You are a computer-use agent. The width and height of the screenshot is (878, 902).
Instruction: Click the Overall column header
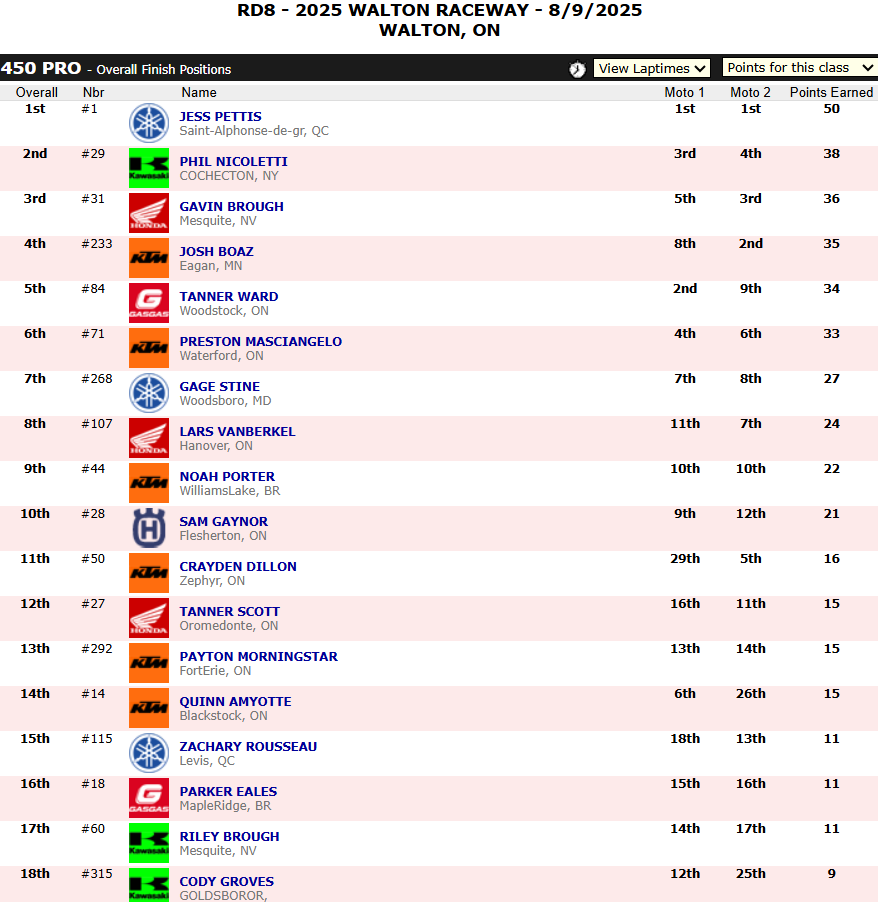(37, 93)
